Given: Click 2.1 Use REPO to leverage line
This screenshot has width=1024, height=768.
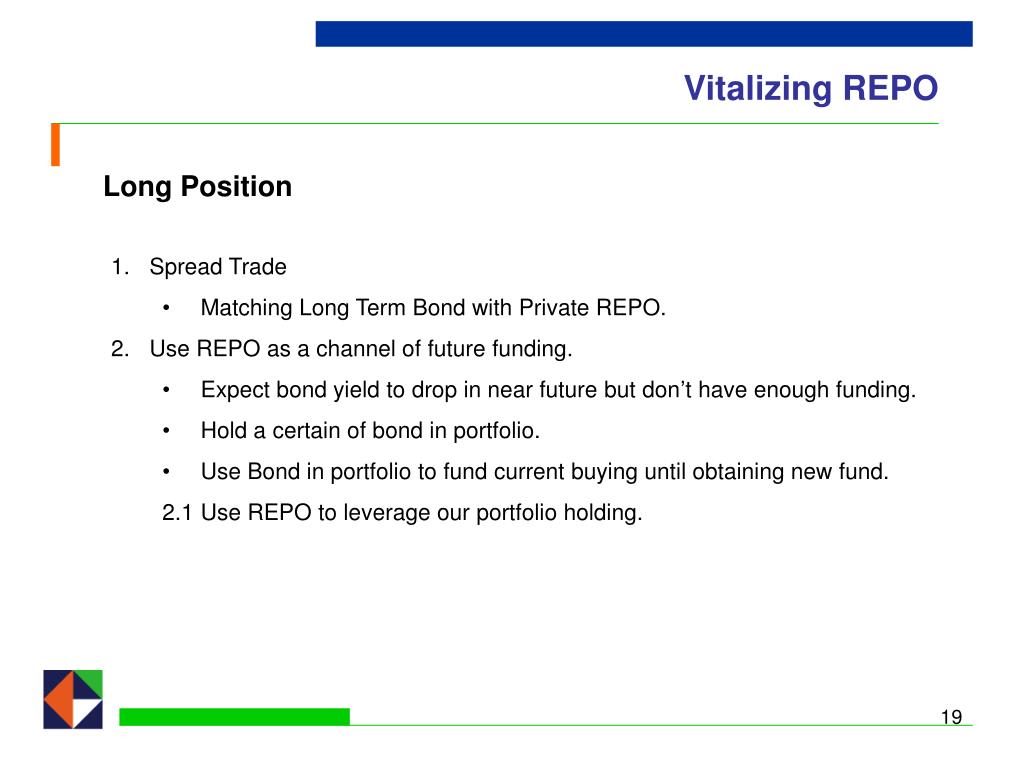Looking at the screenshot, I should point(402,513).
